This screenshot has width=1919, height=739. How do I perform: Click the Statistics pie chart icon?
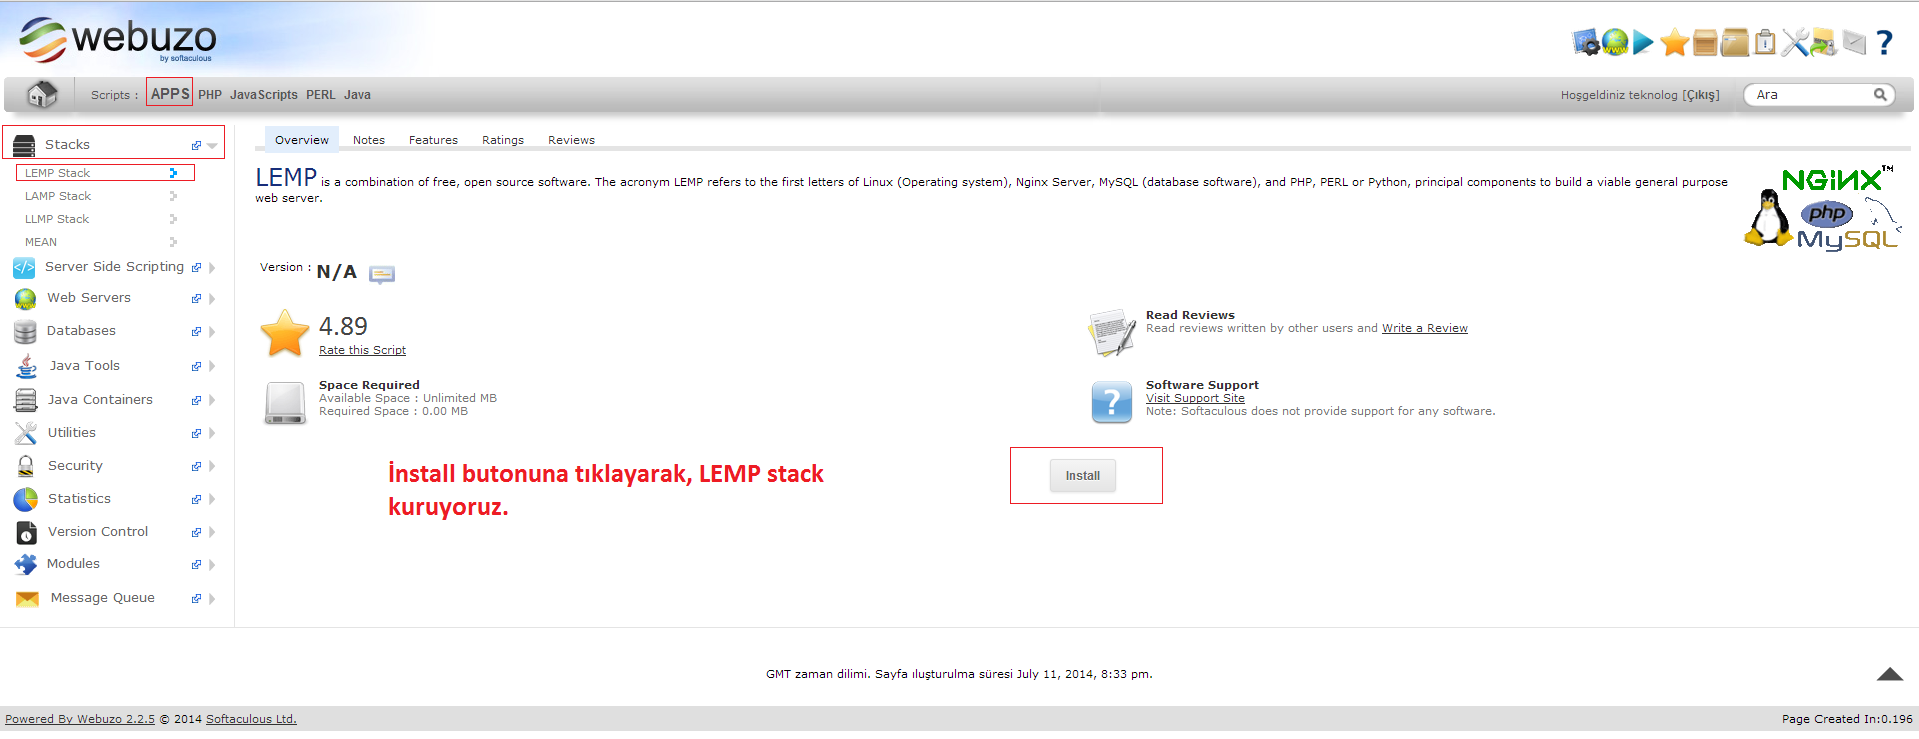[x=26, y=499]
